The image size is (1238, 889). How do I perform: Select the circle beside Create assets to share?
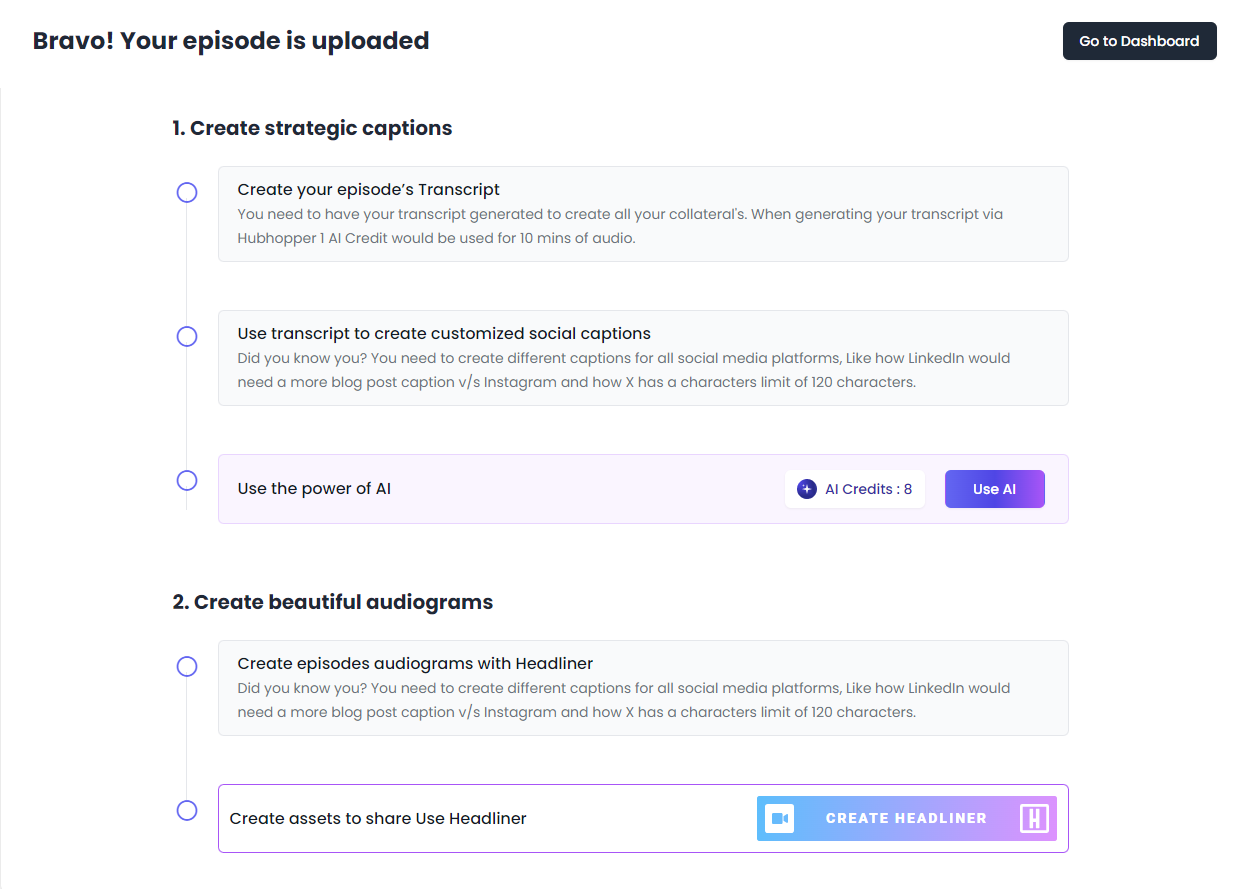click(187, 811)
